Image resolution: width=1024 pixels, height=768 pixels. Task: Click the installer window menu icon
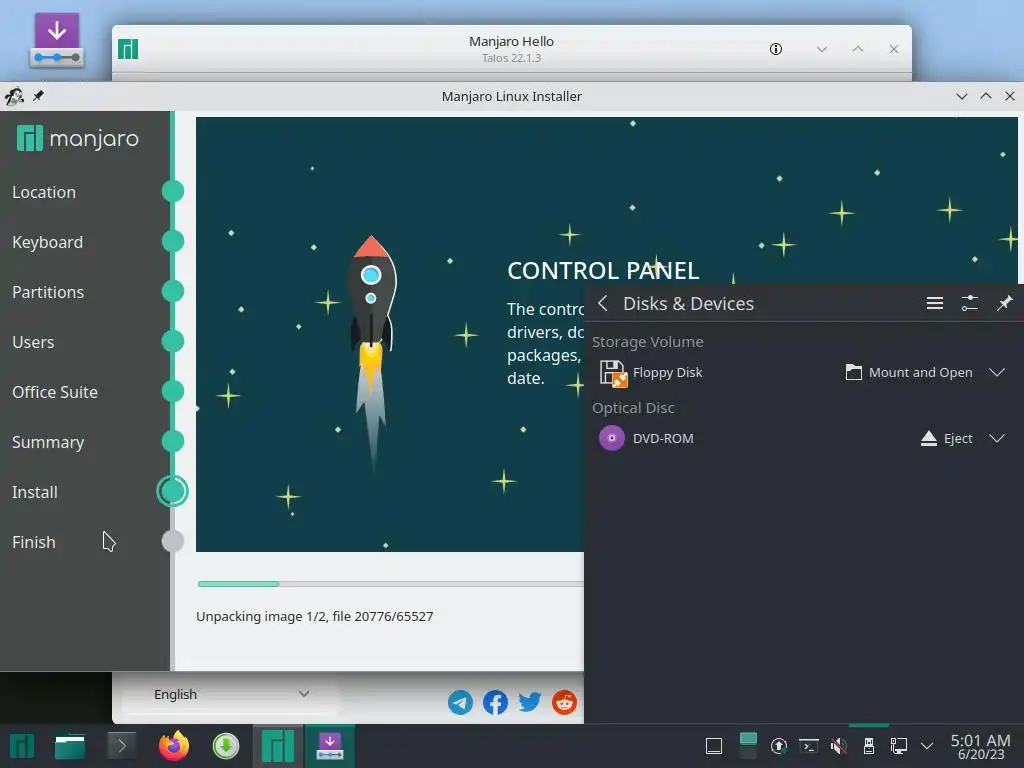(14, 96)
